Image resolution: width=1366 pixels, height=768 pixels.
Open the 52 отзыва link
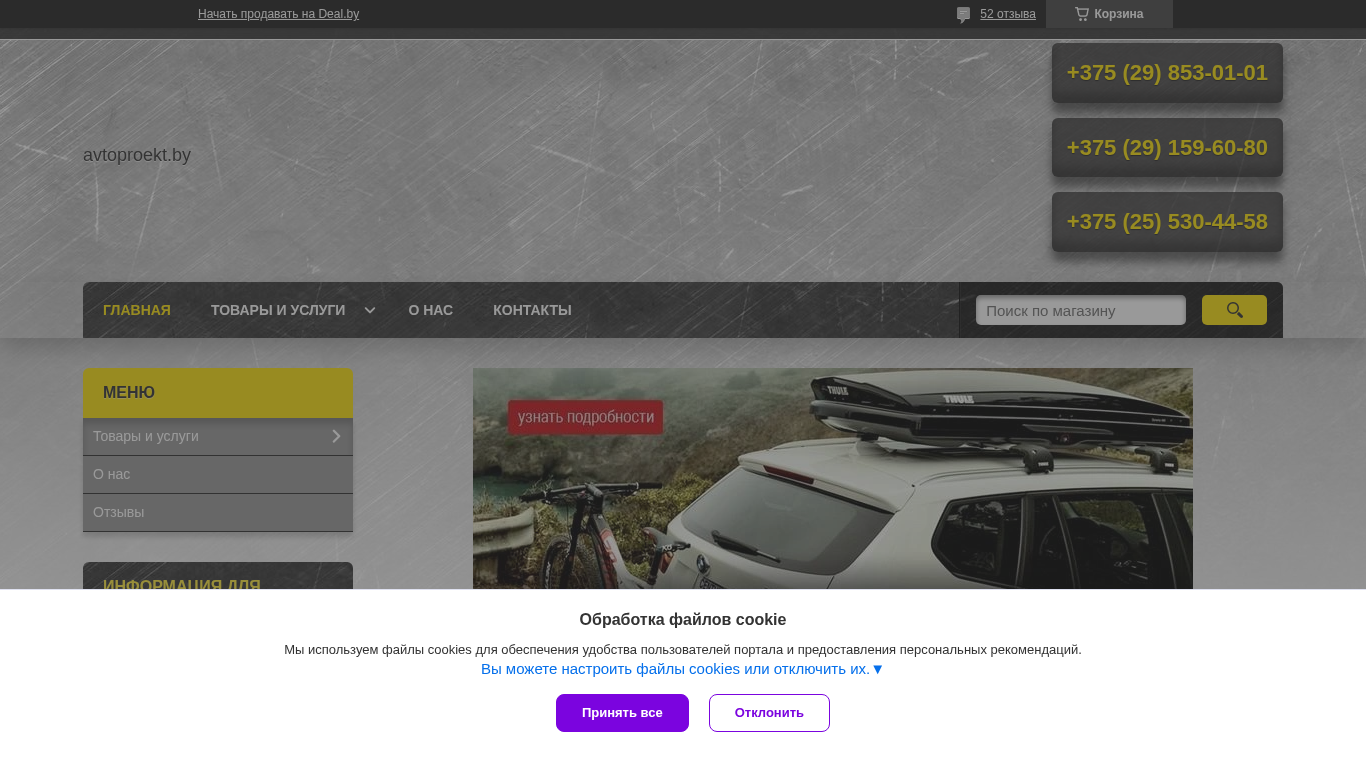[1008, 14]
